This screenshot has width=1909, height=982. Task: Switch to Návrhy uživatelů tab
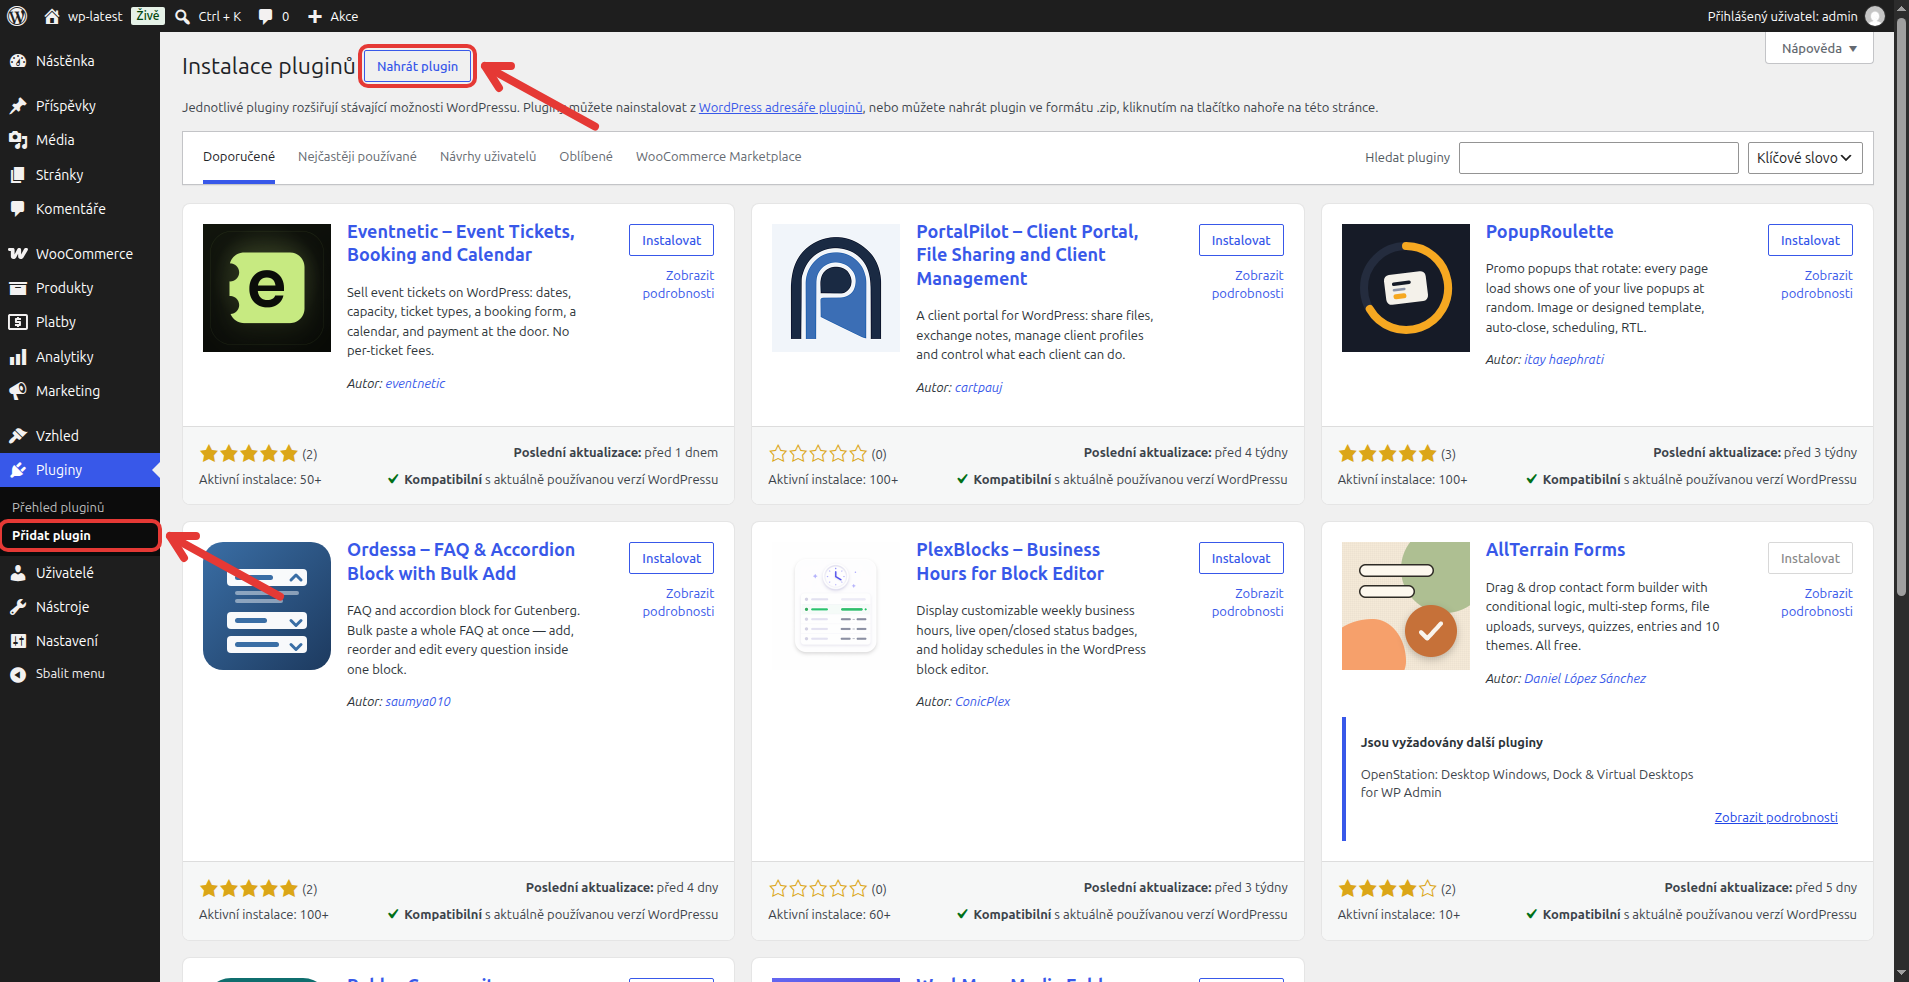click(488, 157)
